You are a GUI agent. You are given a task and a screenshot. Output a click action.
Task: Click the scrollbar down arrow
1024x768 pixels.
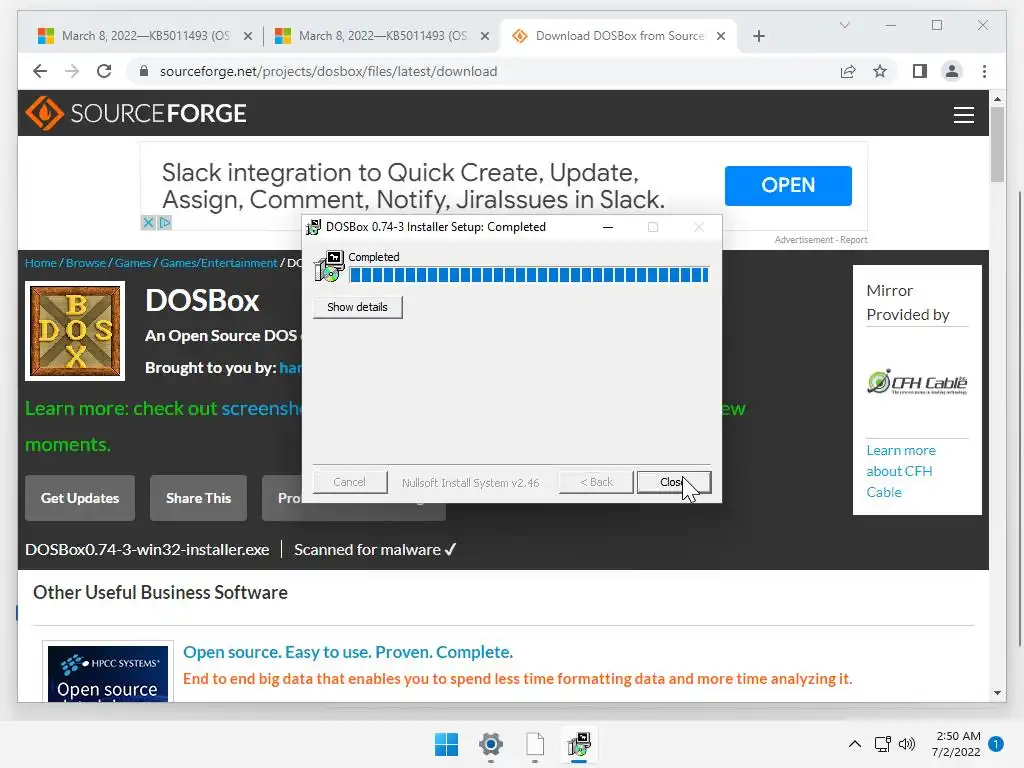point(997,693)
